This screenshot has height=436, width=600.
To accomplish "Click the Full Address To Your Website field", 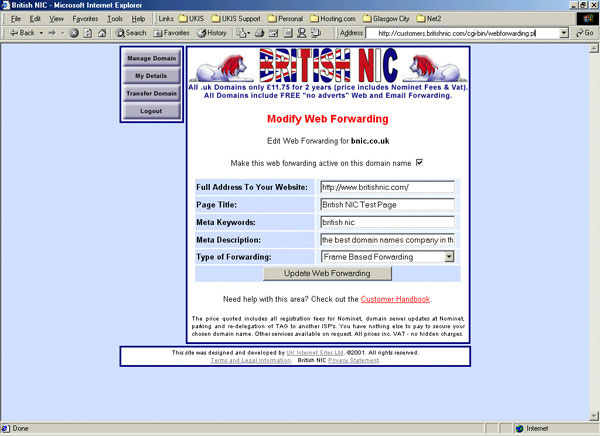I will pyautogui.click(x=388, y=187).
